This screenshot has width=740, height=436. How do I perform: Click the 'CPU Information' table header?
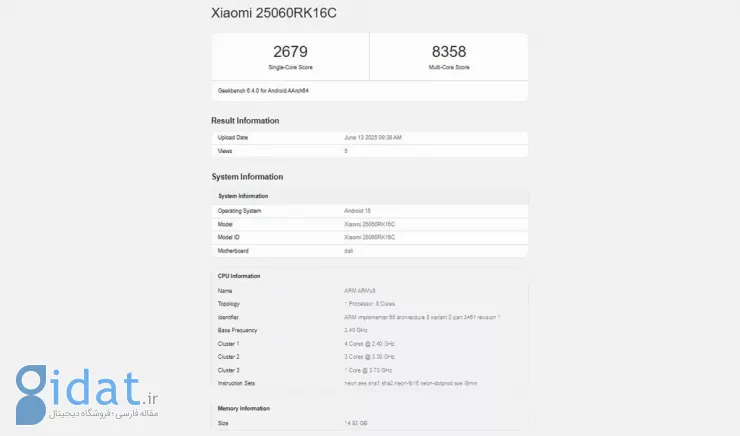239,276
